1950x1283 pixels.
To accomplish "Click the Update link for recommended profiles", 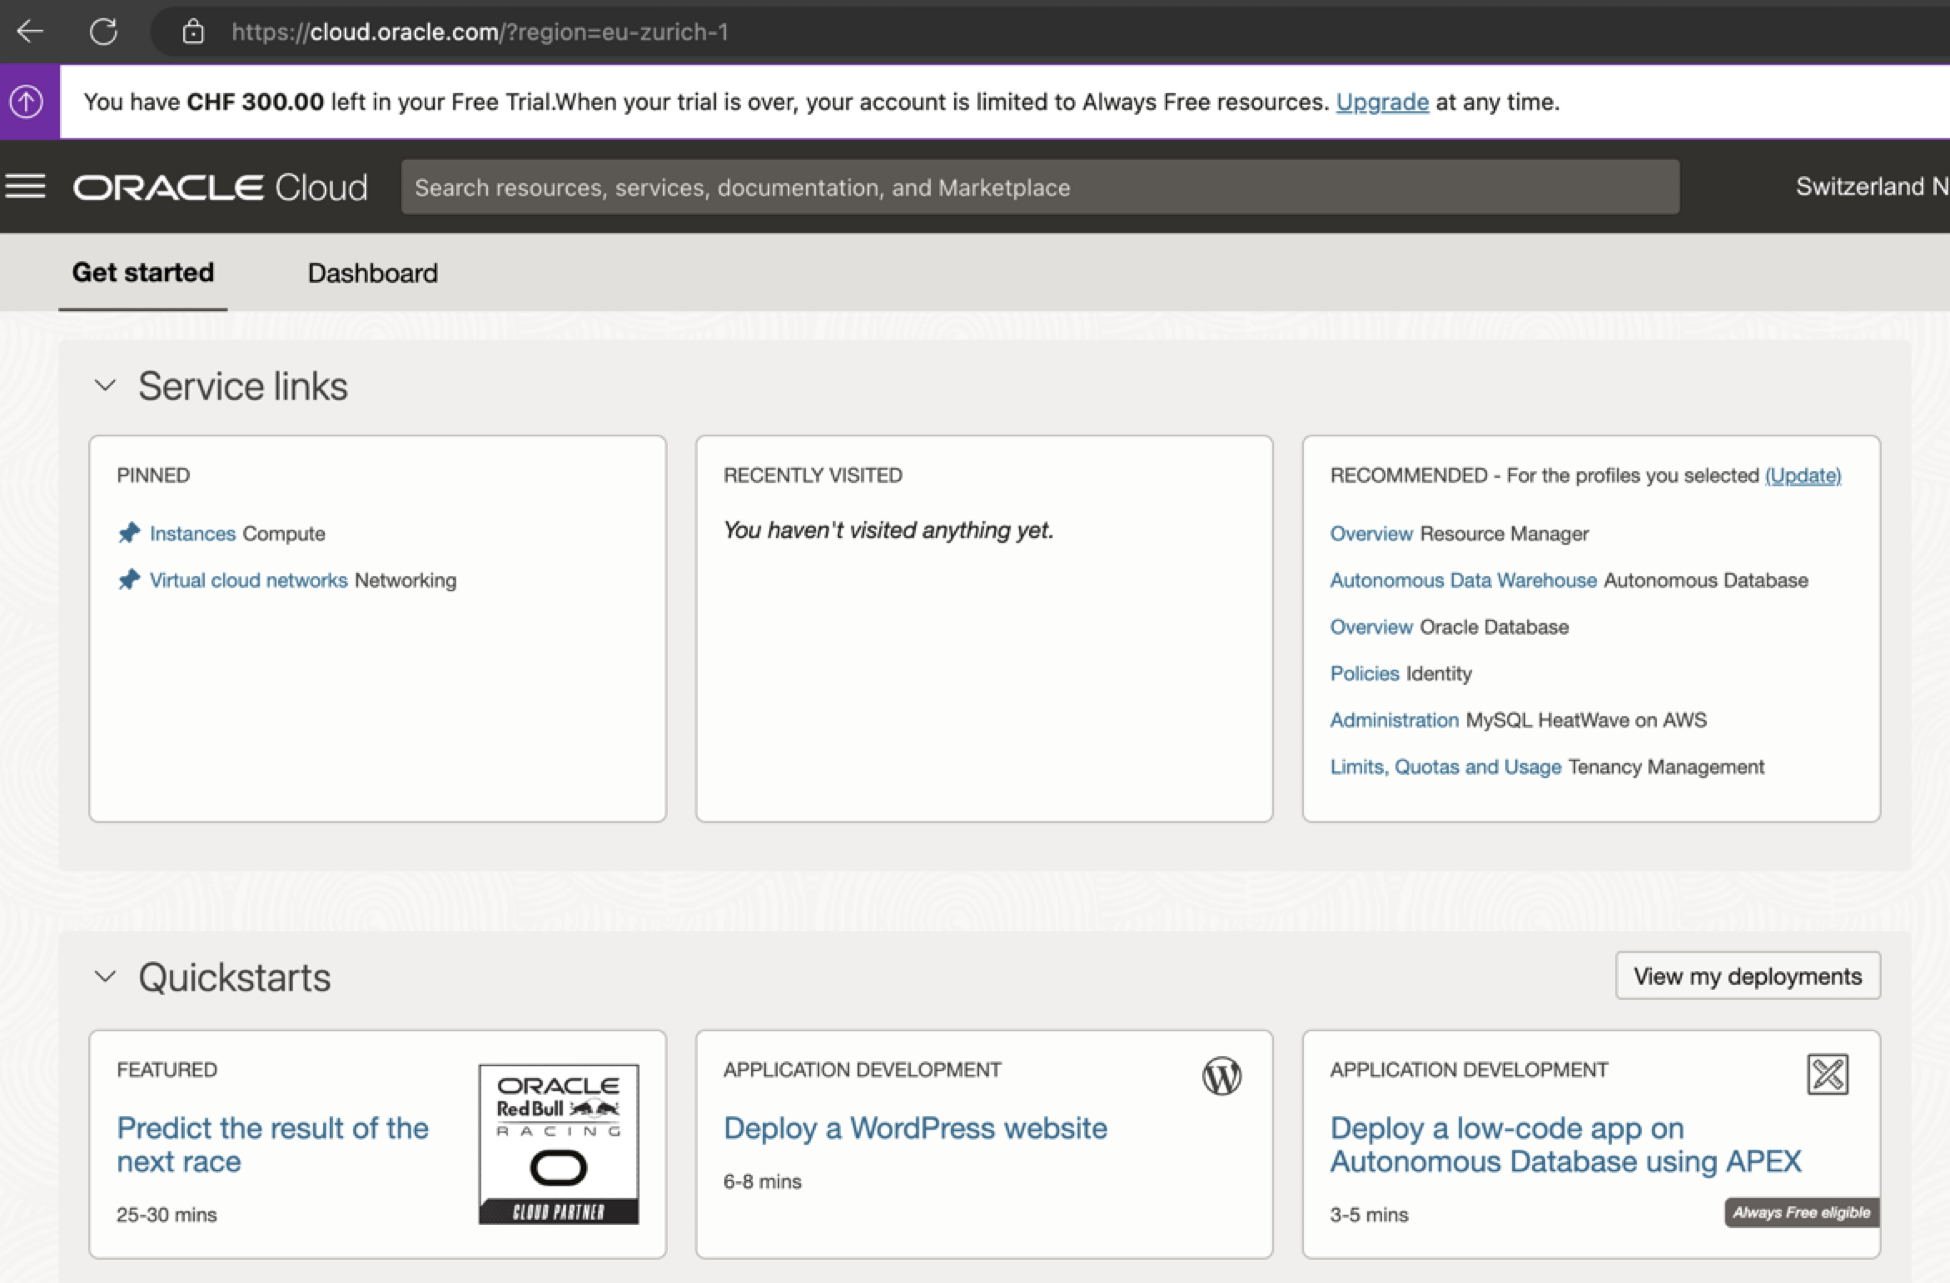I will 1803,475.
